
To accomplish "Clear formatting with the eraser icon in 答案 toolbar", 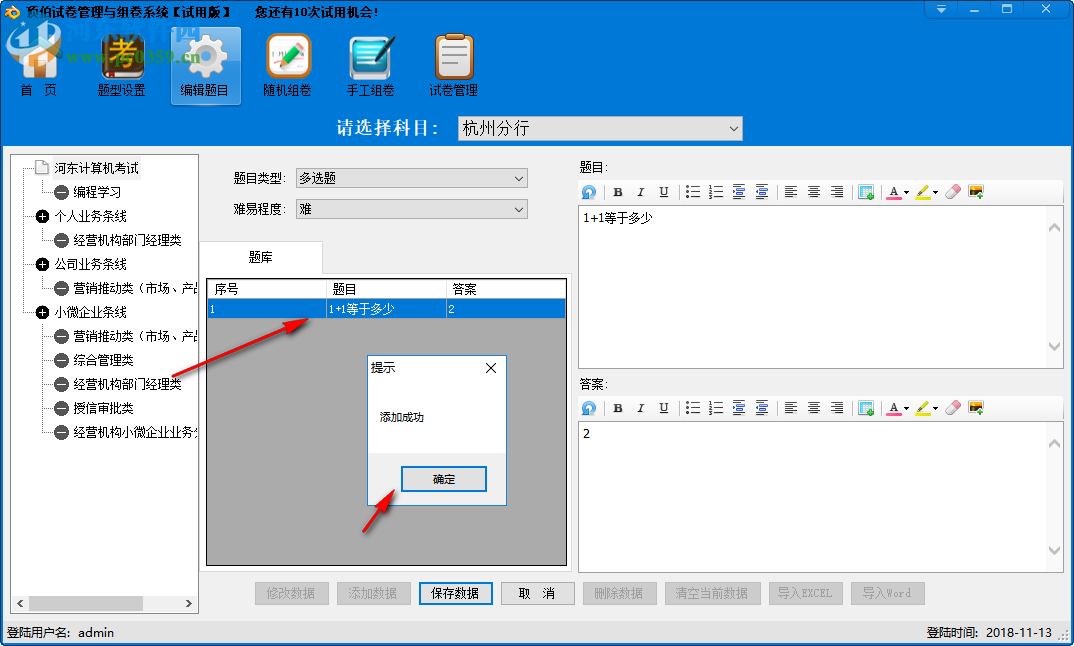I will point(950,407).
